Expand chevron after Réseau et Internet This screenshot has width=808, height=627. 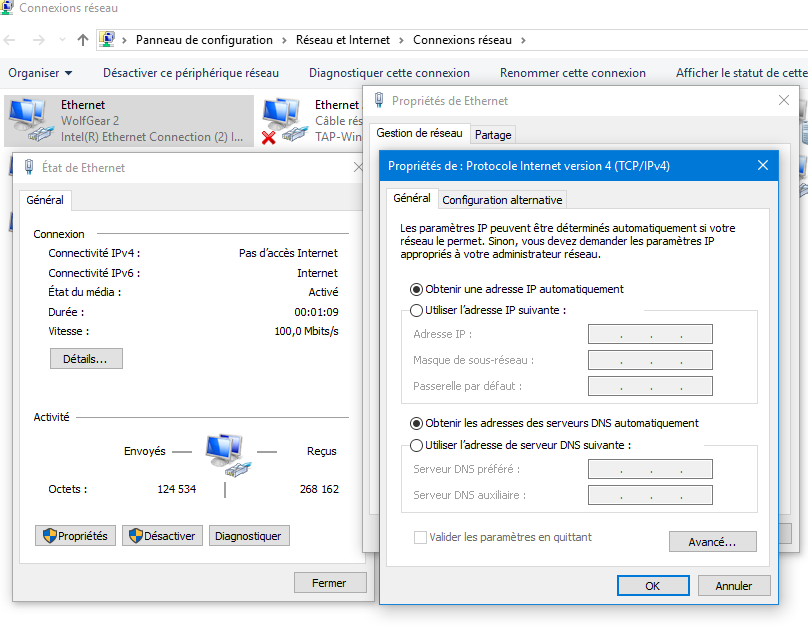click(x=401, y=40)
